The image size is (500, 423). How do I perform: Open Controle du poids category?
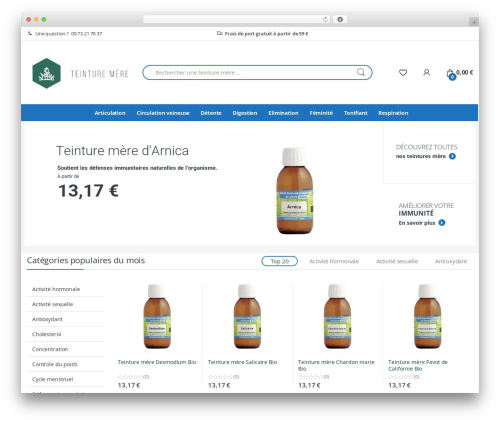point(55,364)
